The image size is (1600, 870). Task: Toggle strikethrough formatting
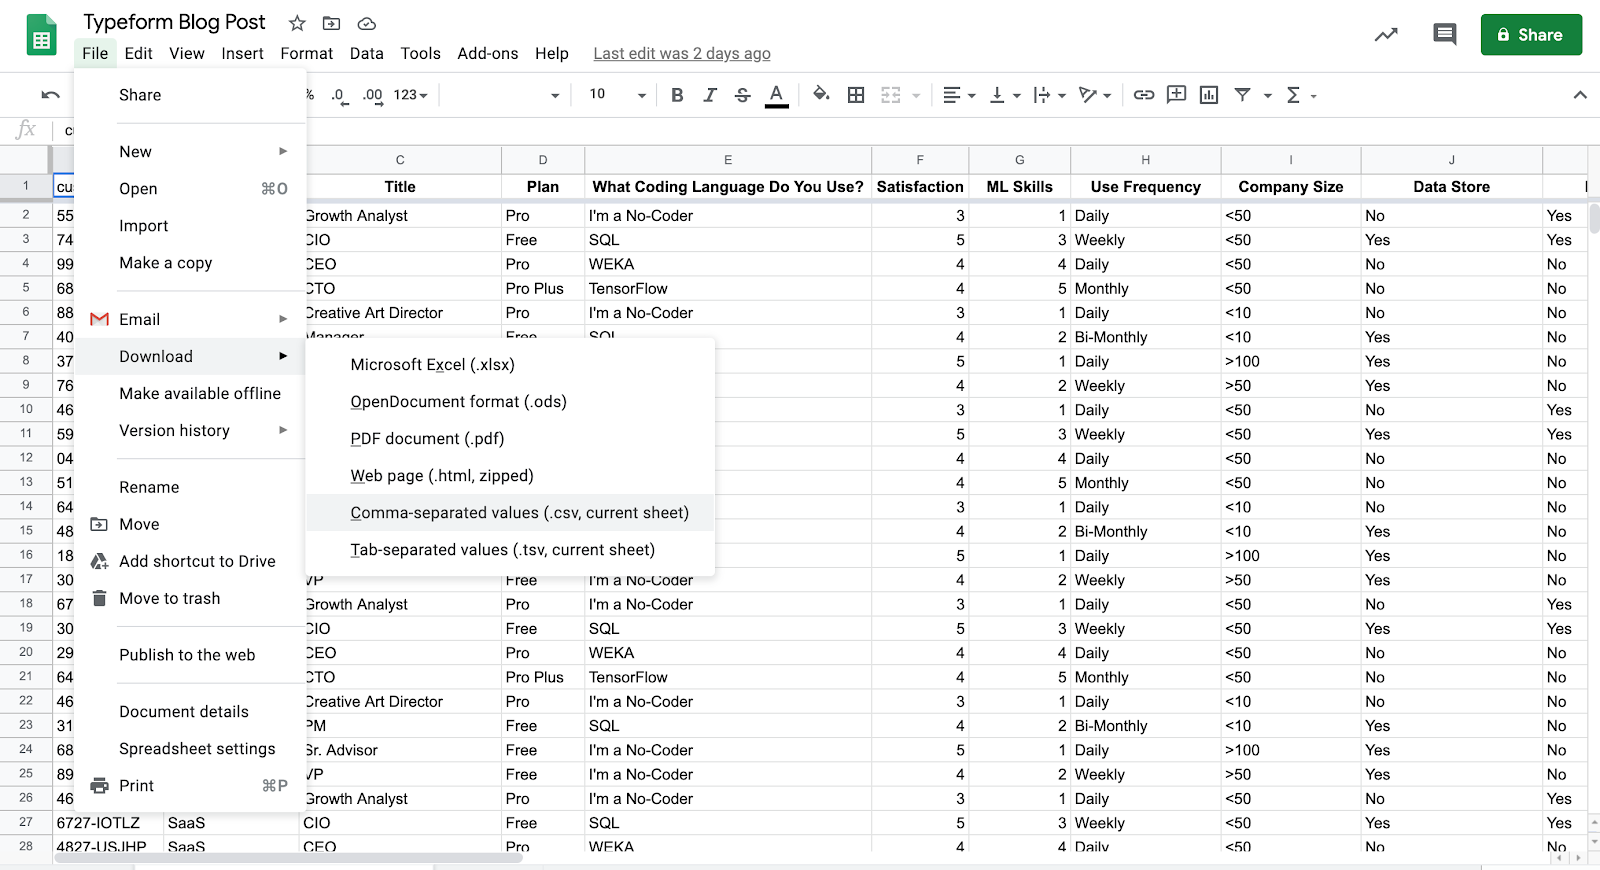click(x=742, y=95)
